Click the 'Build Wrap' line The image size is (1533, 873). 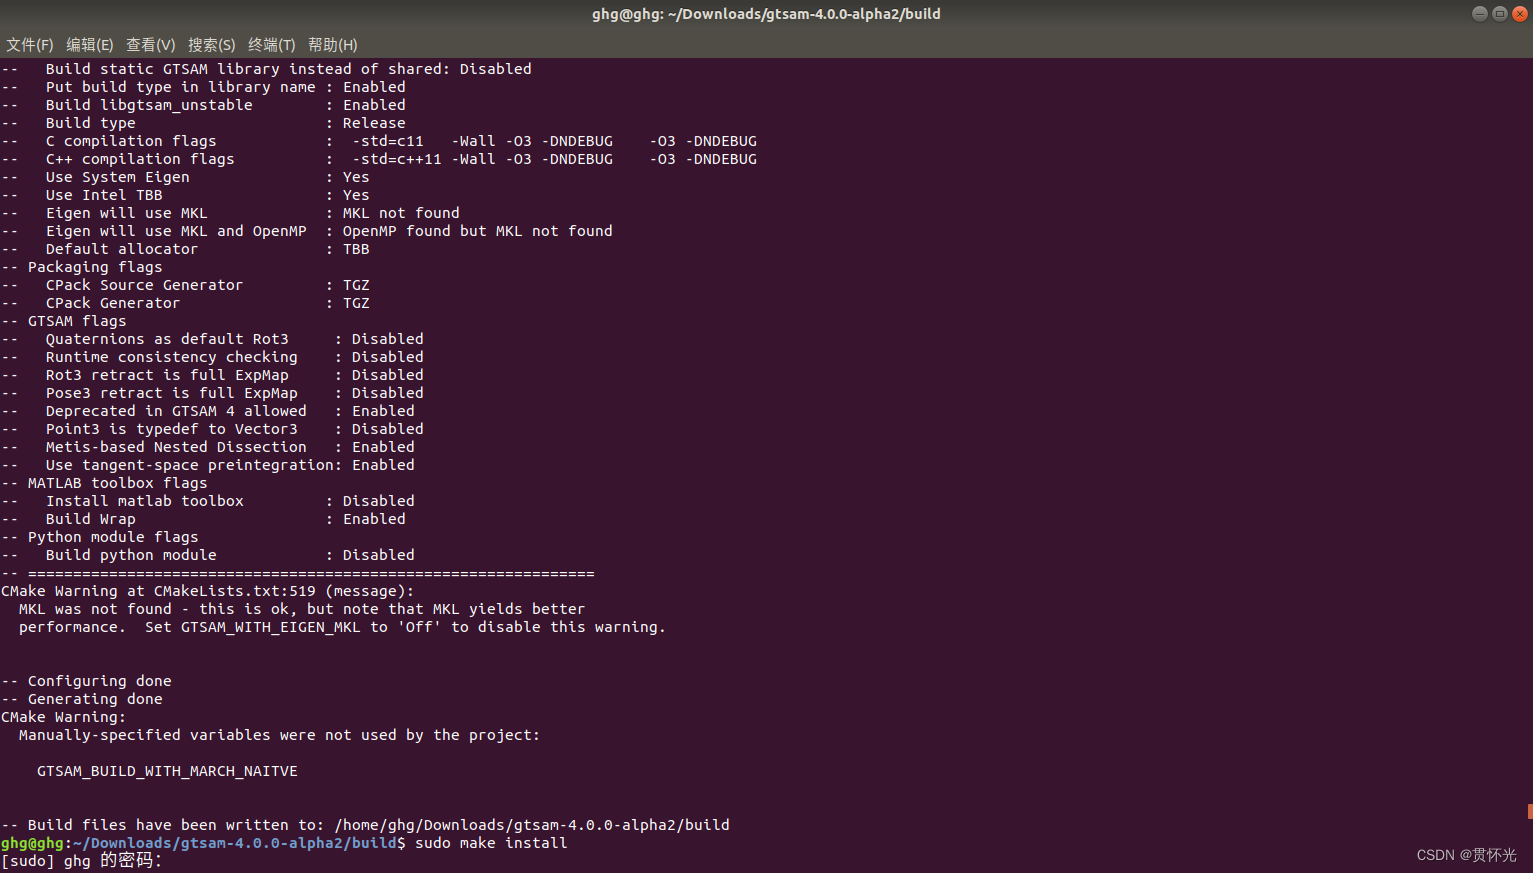[203, 519]
